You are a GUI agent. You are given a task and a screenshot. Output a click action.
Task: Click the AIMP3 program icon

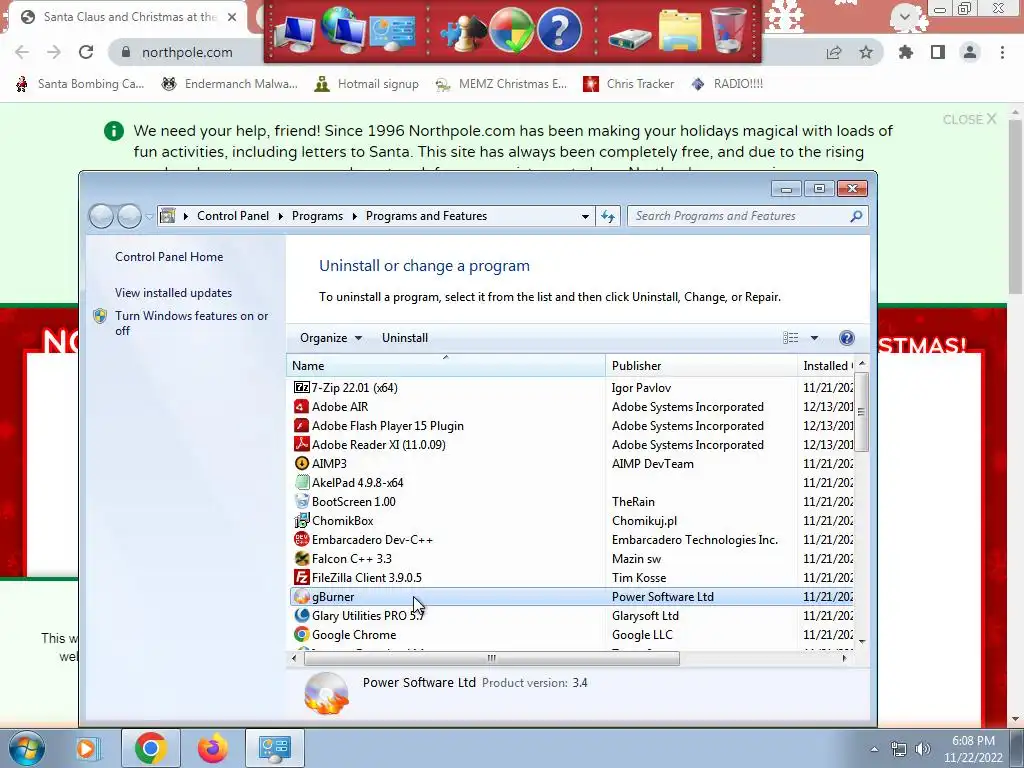[301, 463]
